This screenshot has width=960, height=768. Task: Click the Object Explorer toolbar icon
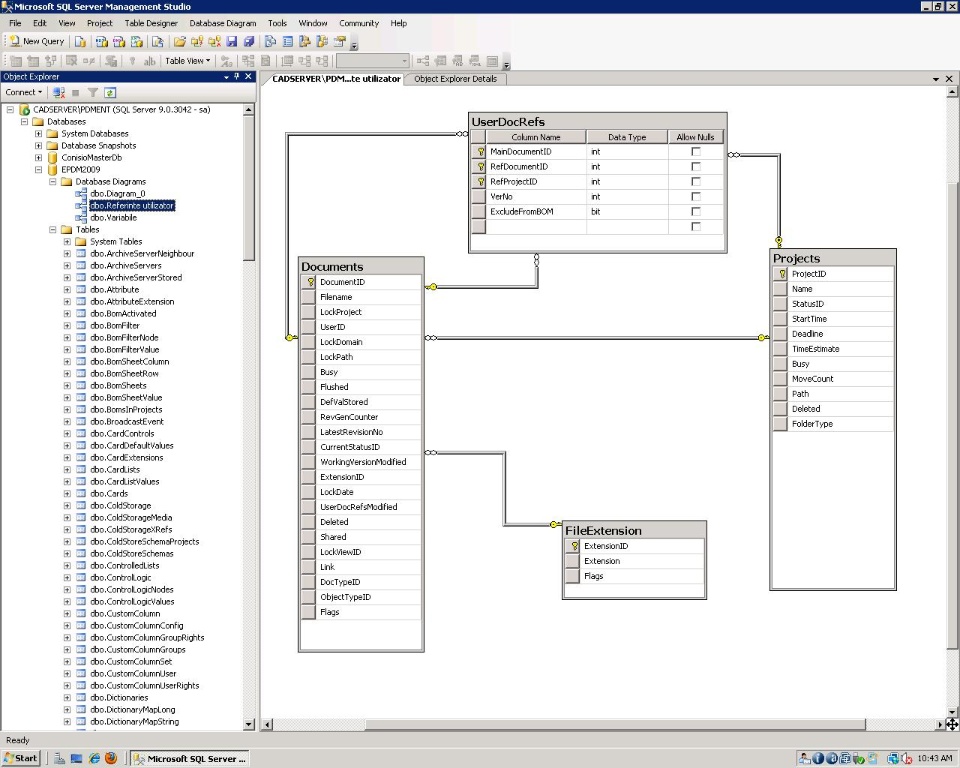pos(304,42)
